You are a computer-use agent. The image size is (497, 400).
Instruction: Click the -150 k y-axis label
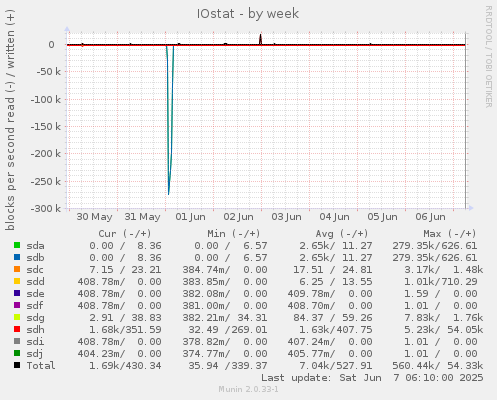(46, 127)
